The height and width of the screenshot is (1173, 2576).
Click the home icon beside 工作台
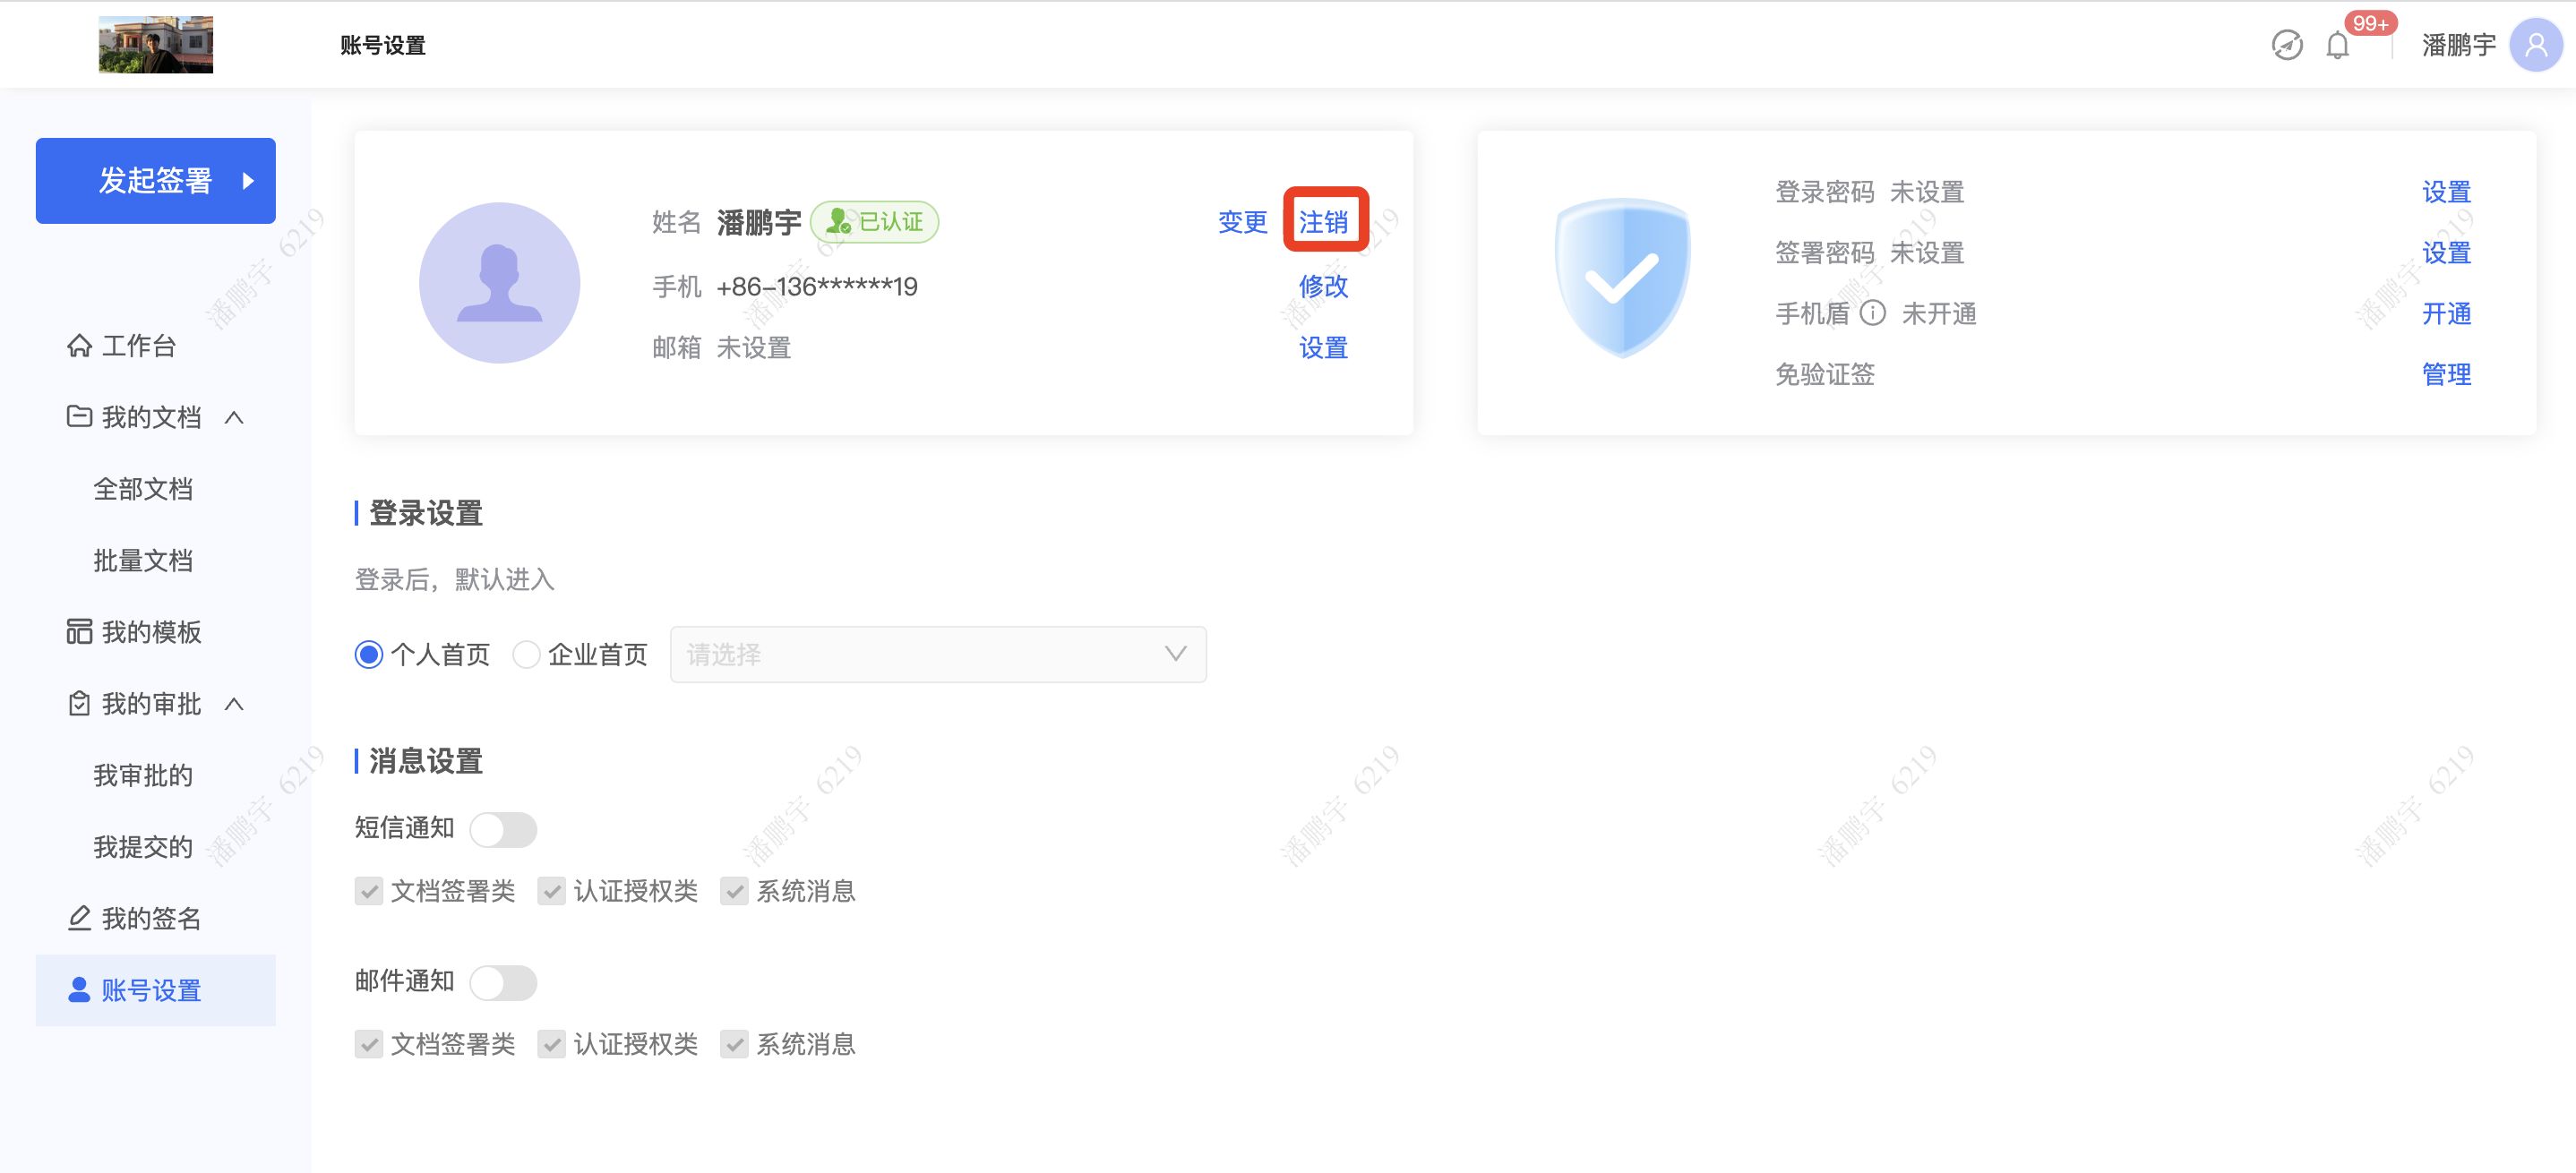[79, 345]
